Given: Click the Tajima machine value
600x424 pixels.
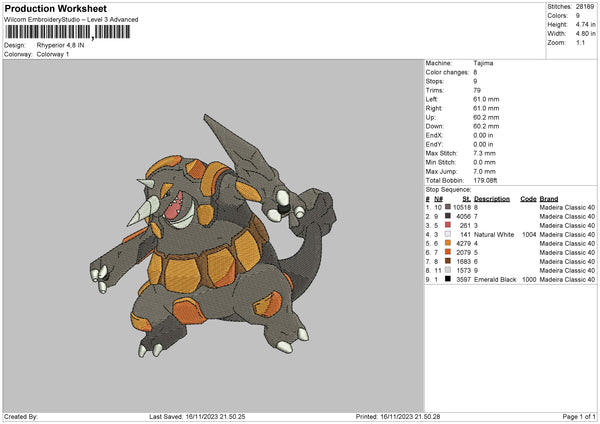Looking at the screenshot, I should 483,63.
